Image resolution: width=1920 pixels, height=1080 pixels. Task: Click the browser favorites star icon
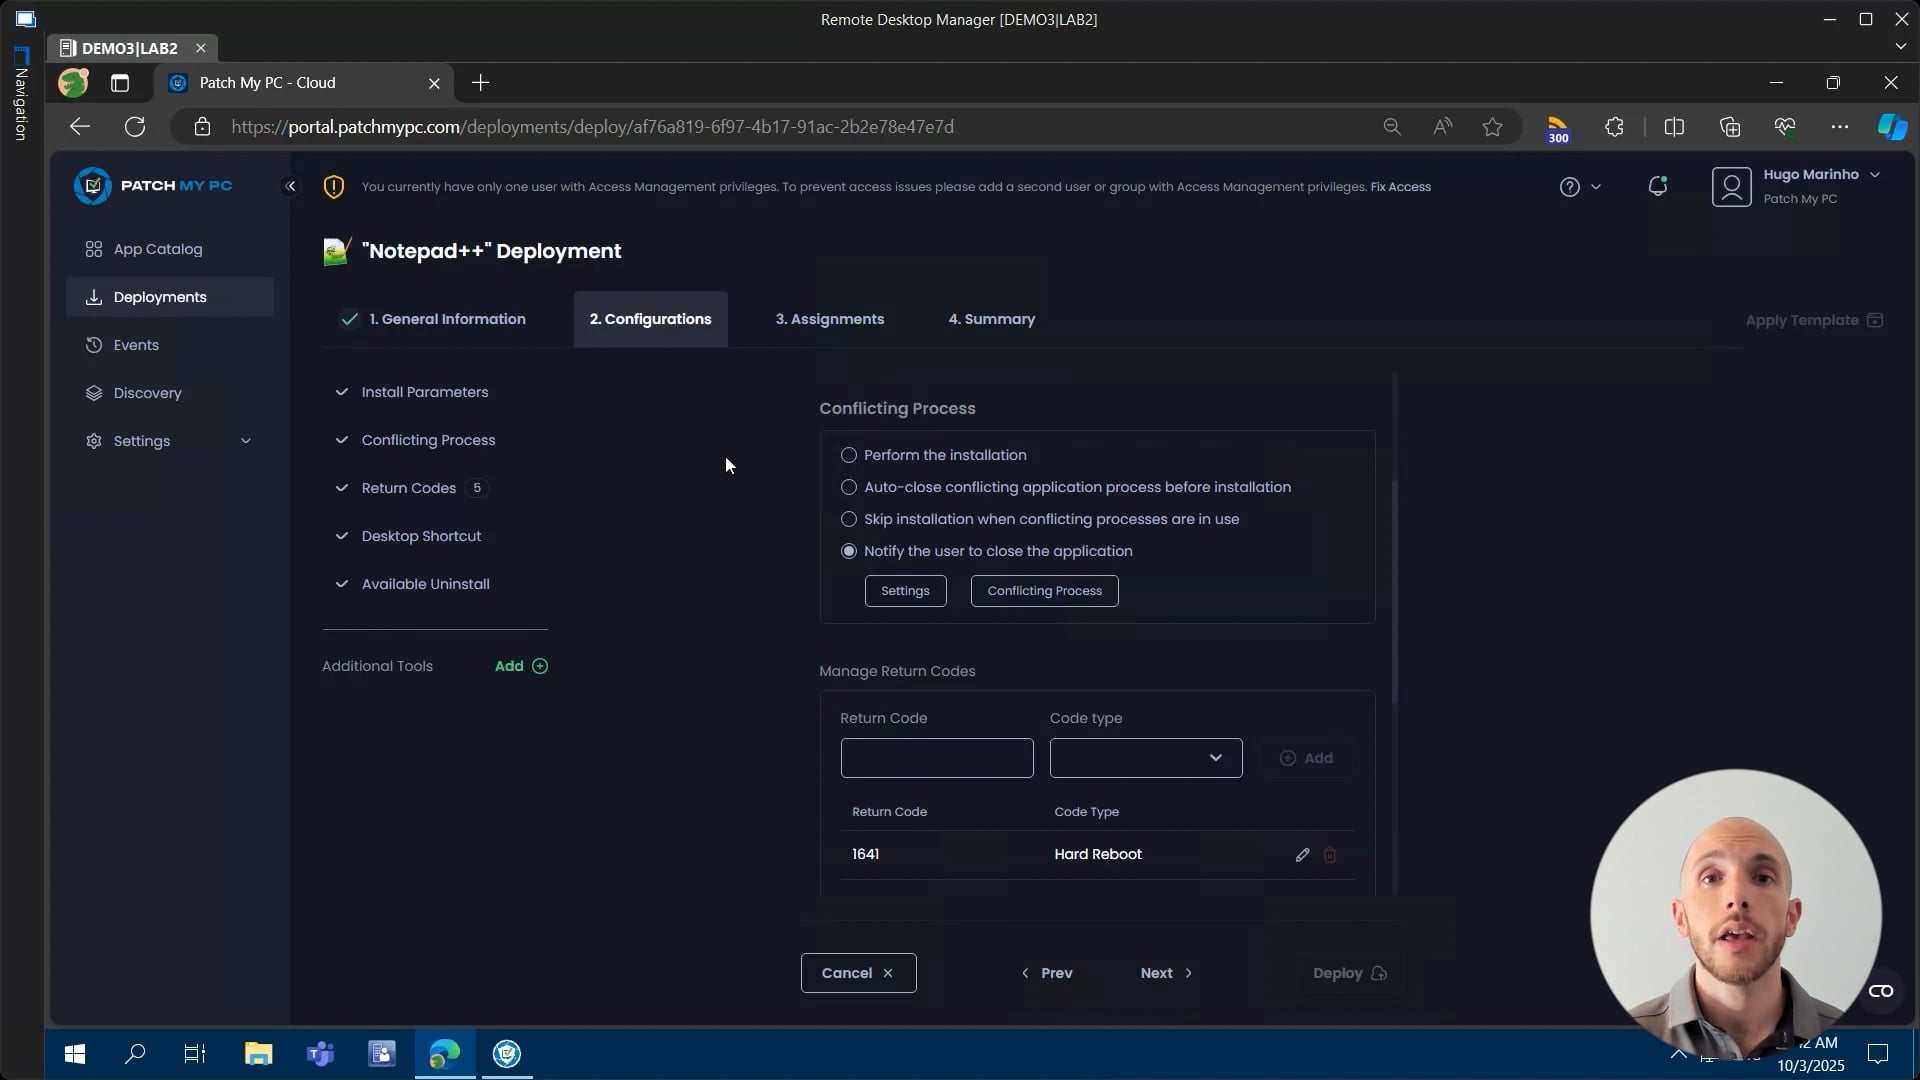pos(1492,127)
